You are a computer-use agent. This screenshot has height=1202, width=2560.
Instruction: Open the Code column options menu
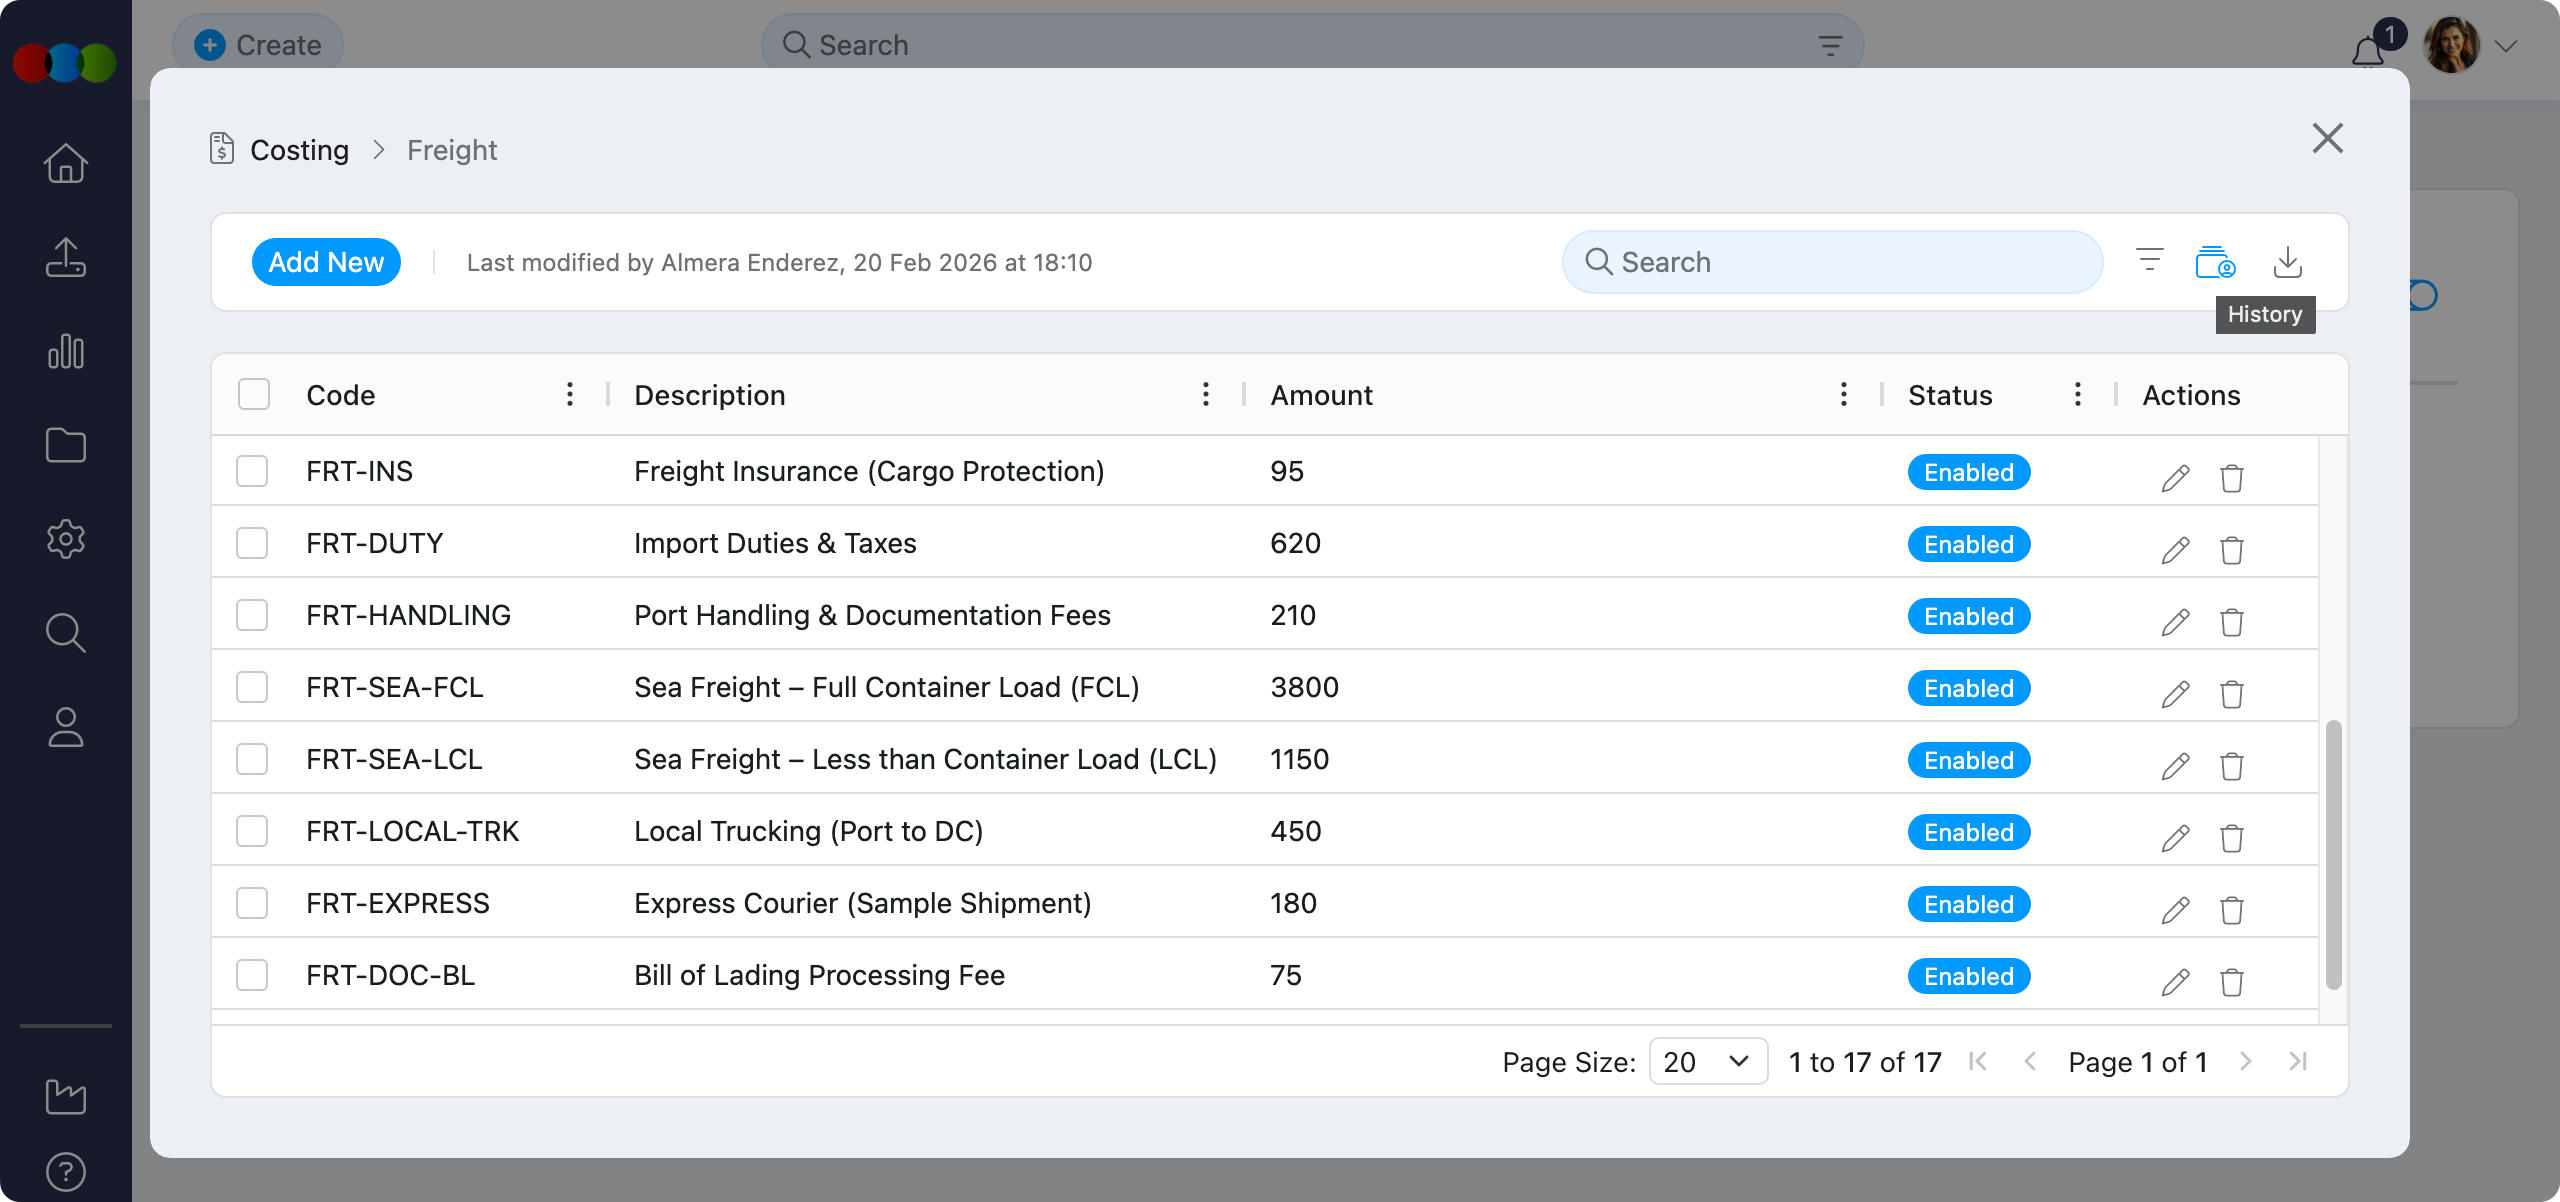click(x=570, y=395)
